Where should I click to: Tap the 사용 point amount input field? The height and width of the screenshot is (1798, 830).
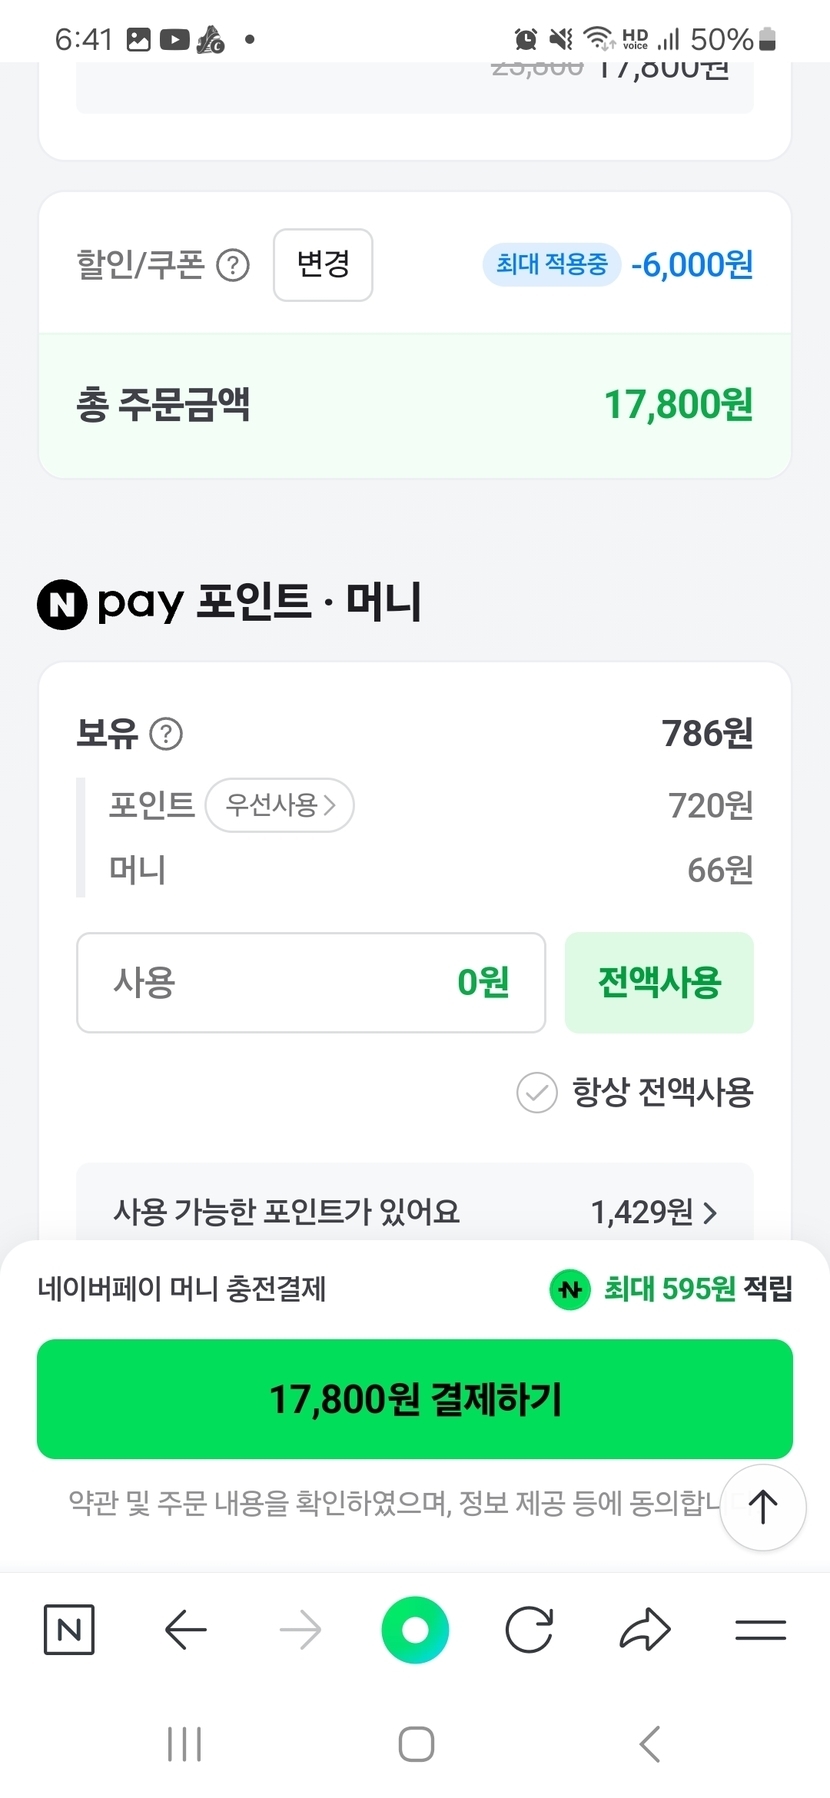pyautogui.click(x=311, y=982)
